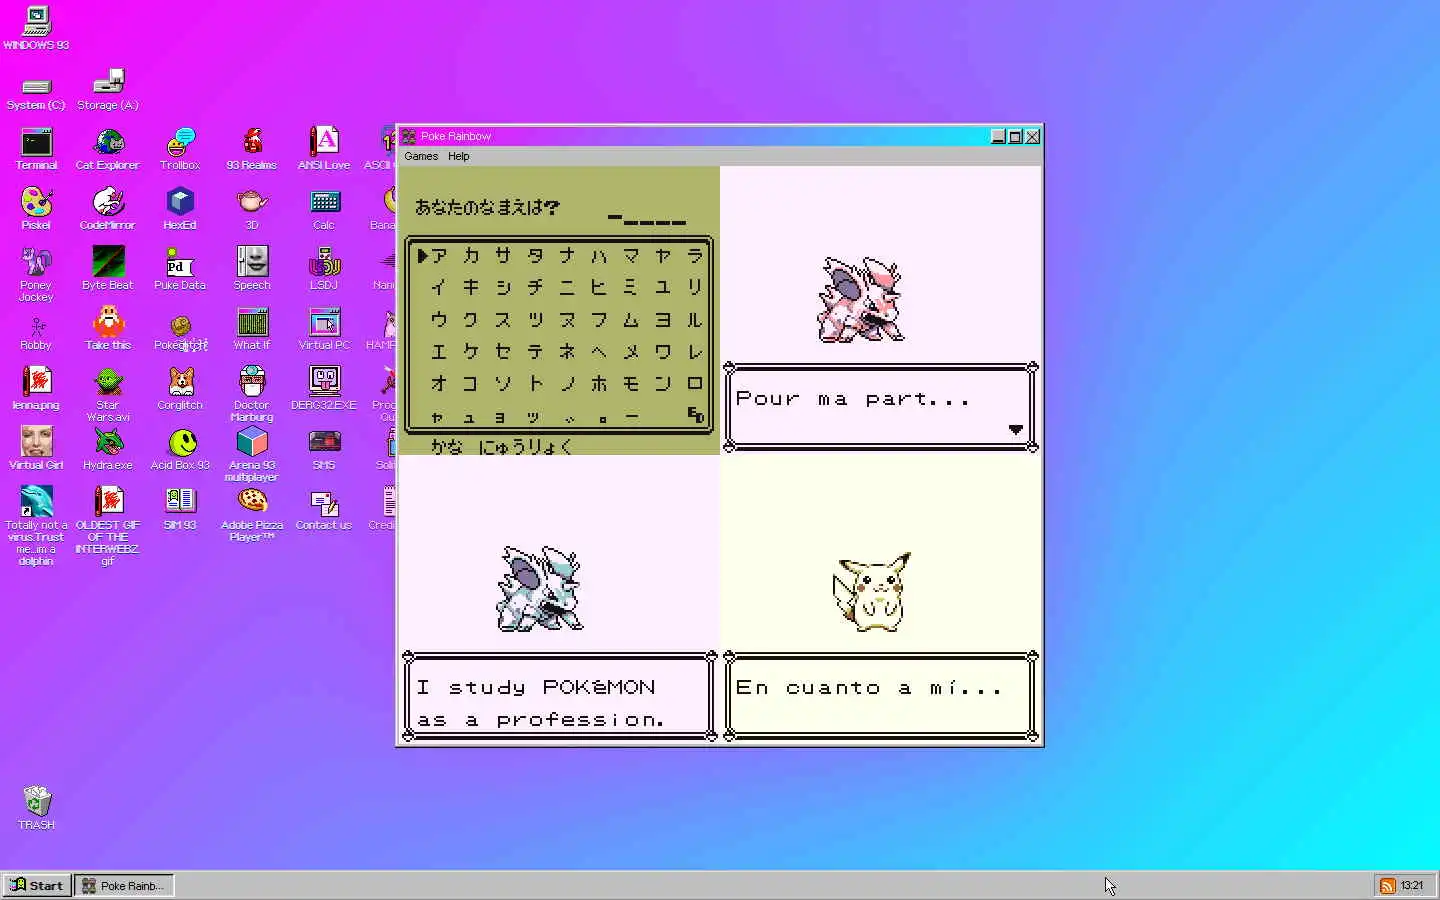Click the 'I study POKéMON' dialog box
The width and height of the screenshot is (1440, 900).
(x=560, y=697)
